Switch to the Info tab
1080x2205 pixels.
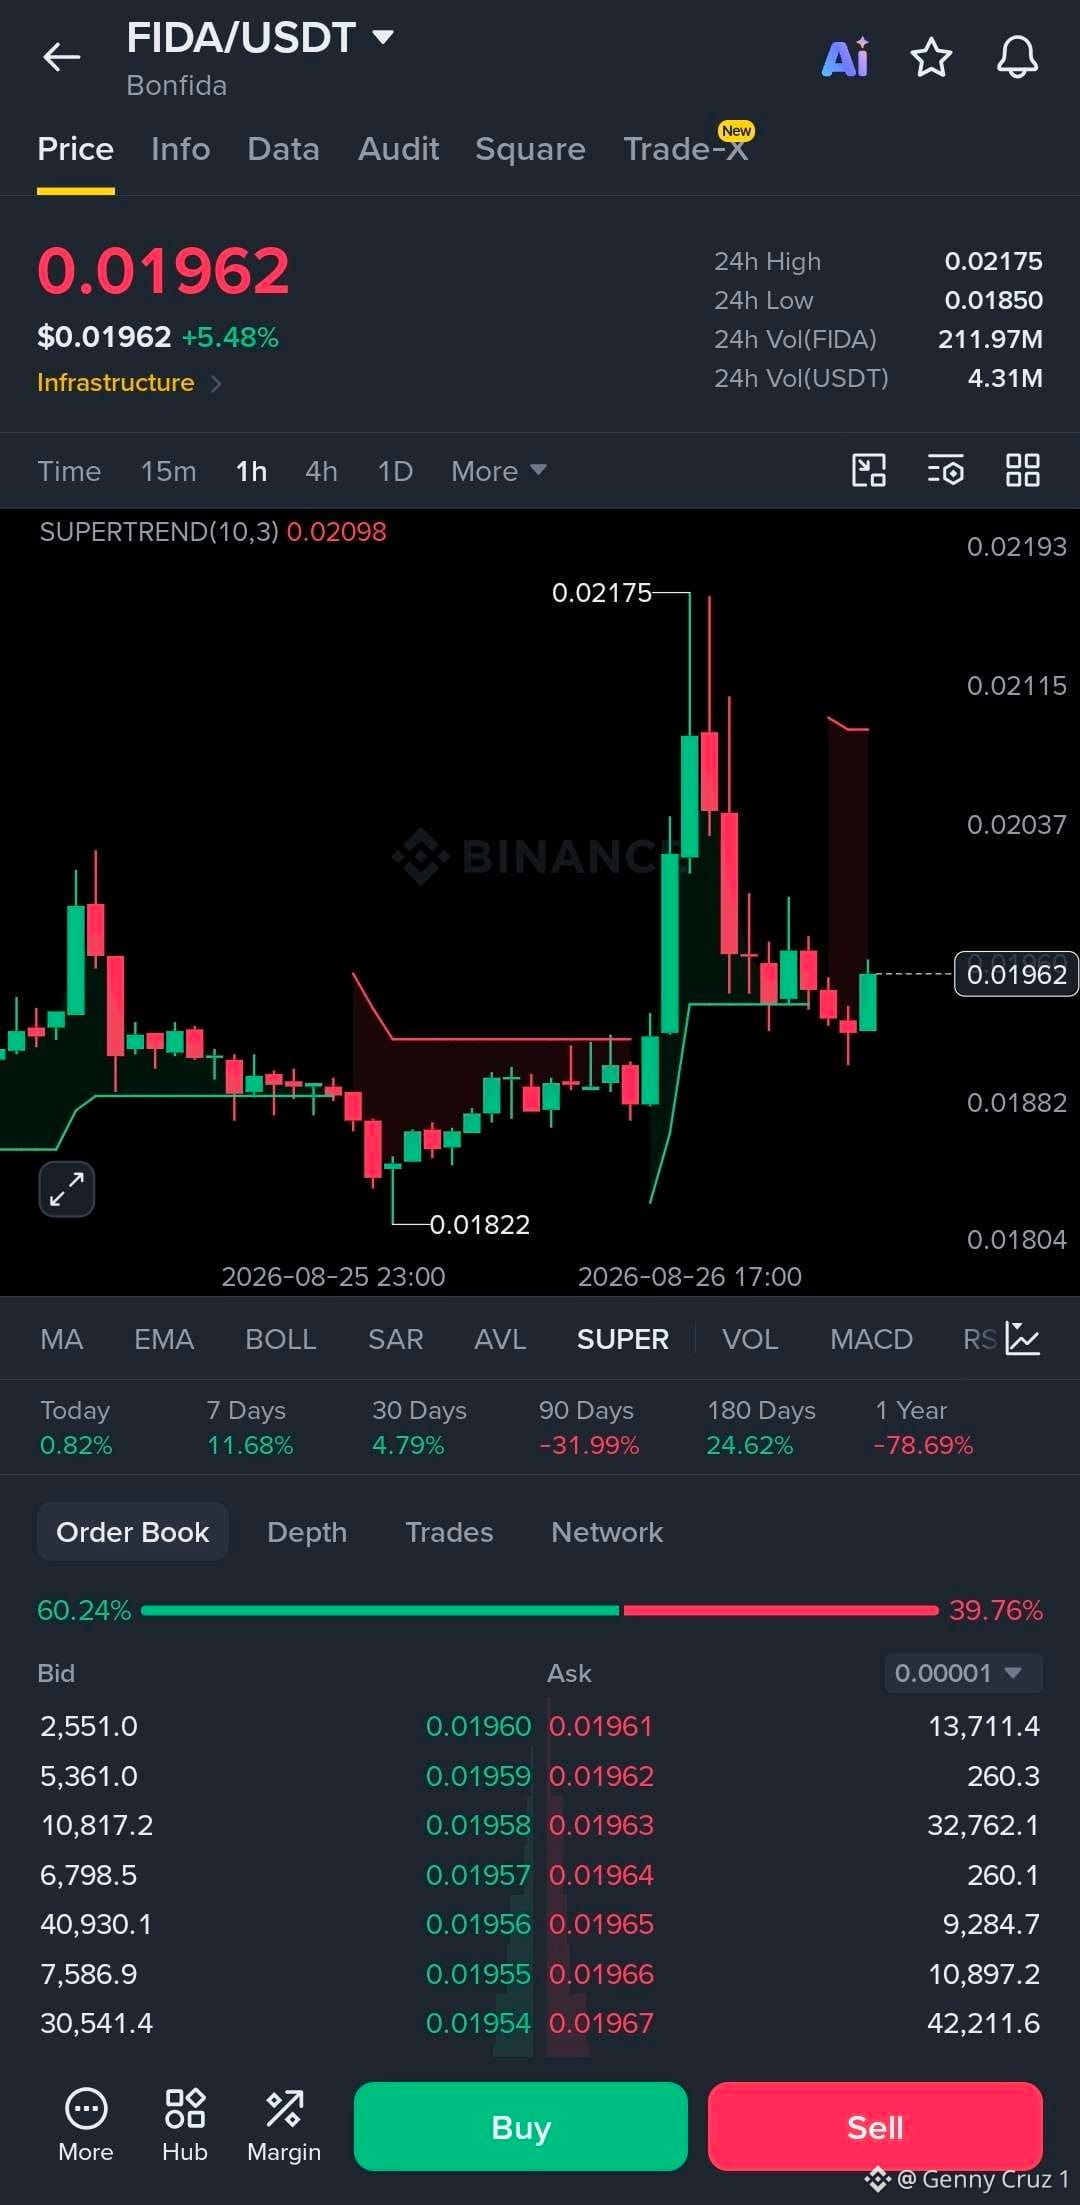[x=180, y=149]
